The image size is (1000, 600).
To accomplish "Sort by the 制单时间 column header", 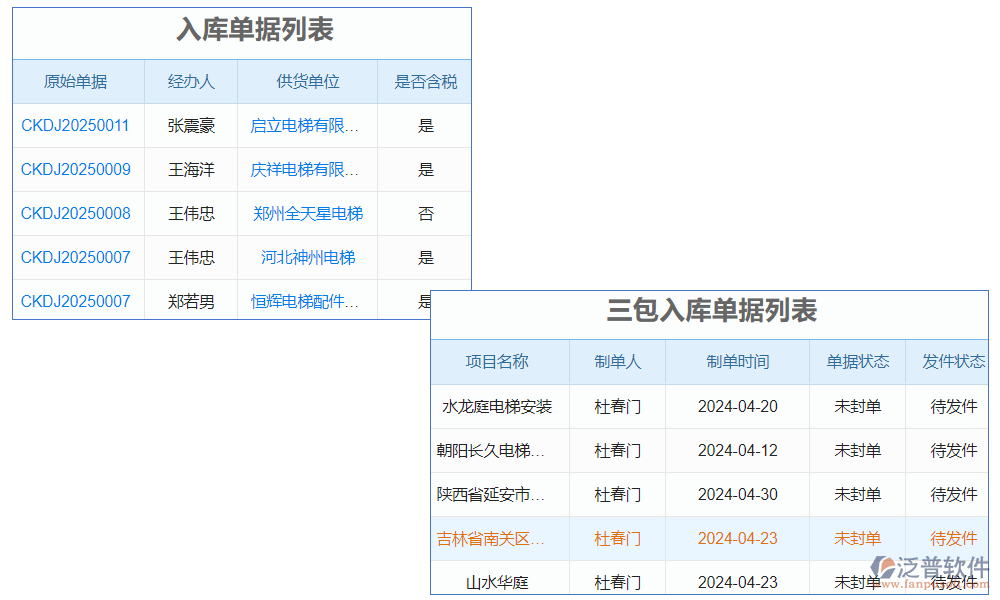I will (x=737, y=362).
